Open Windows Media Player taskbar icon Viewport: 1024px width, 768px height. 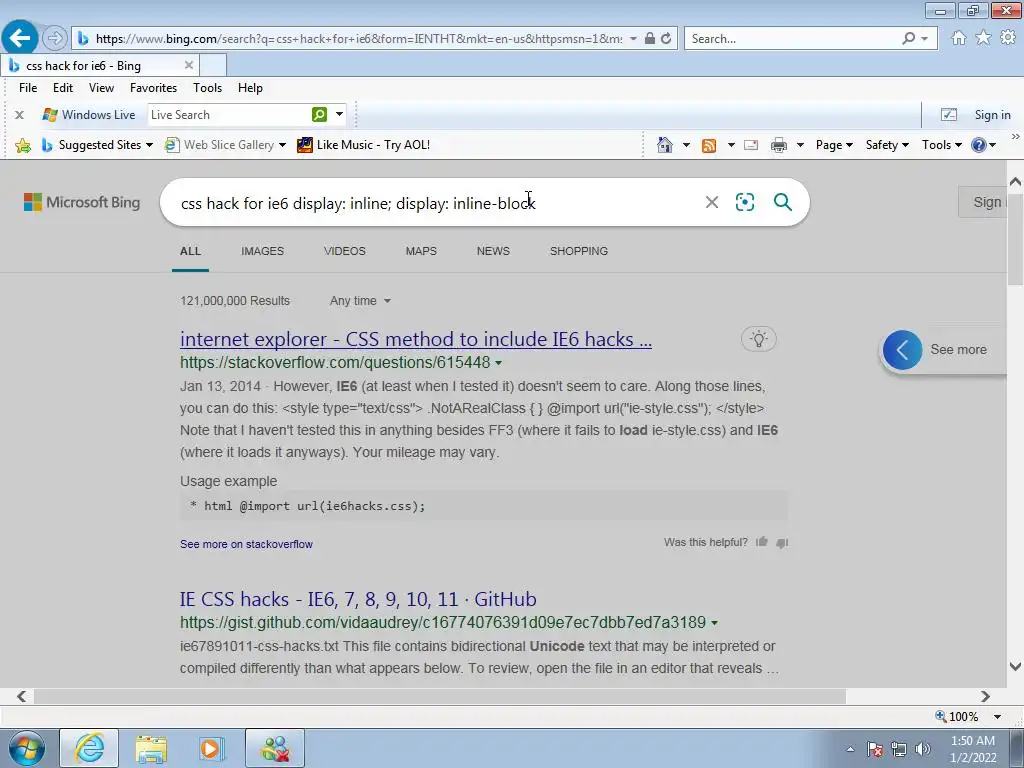212,748
